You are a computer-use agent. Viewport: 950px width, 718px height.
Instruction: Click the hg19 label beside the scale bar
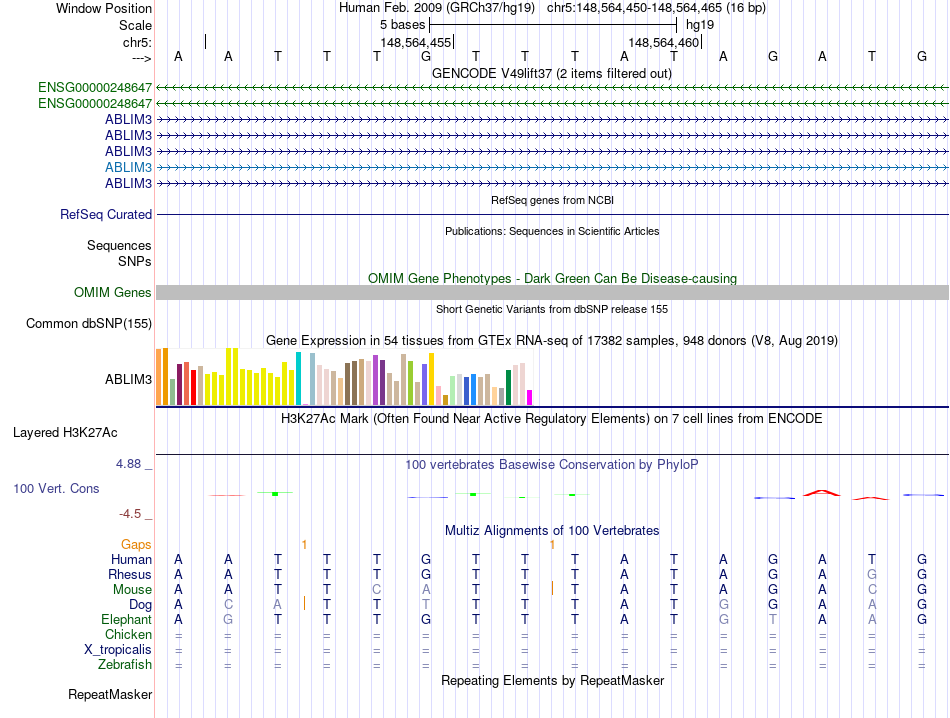pos(700,25)
